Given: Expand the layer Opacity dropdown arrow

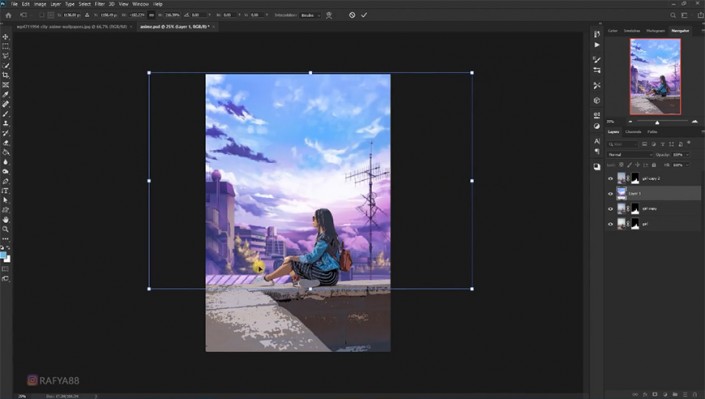Looking at the screenshot, I should tap(687, 155).
